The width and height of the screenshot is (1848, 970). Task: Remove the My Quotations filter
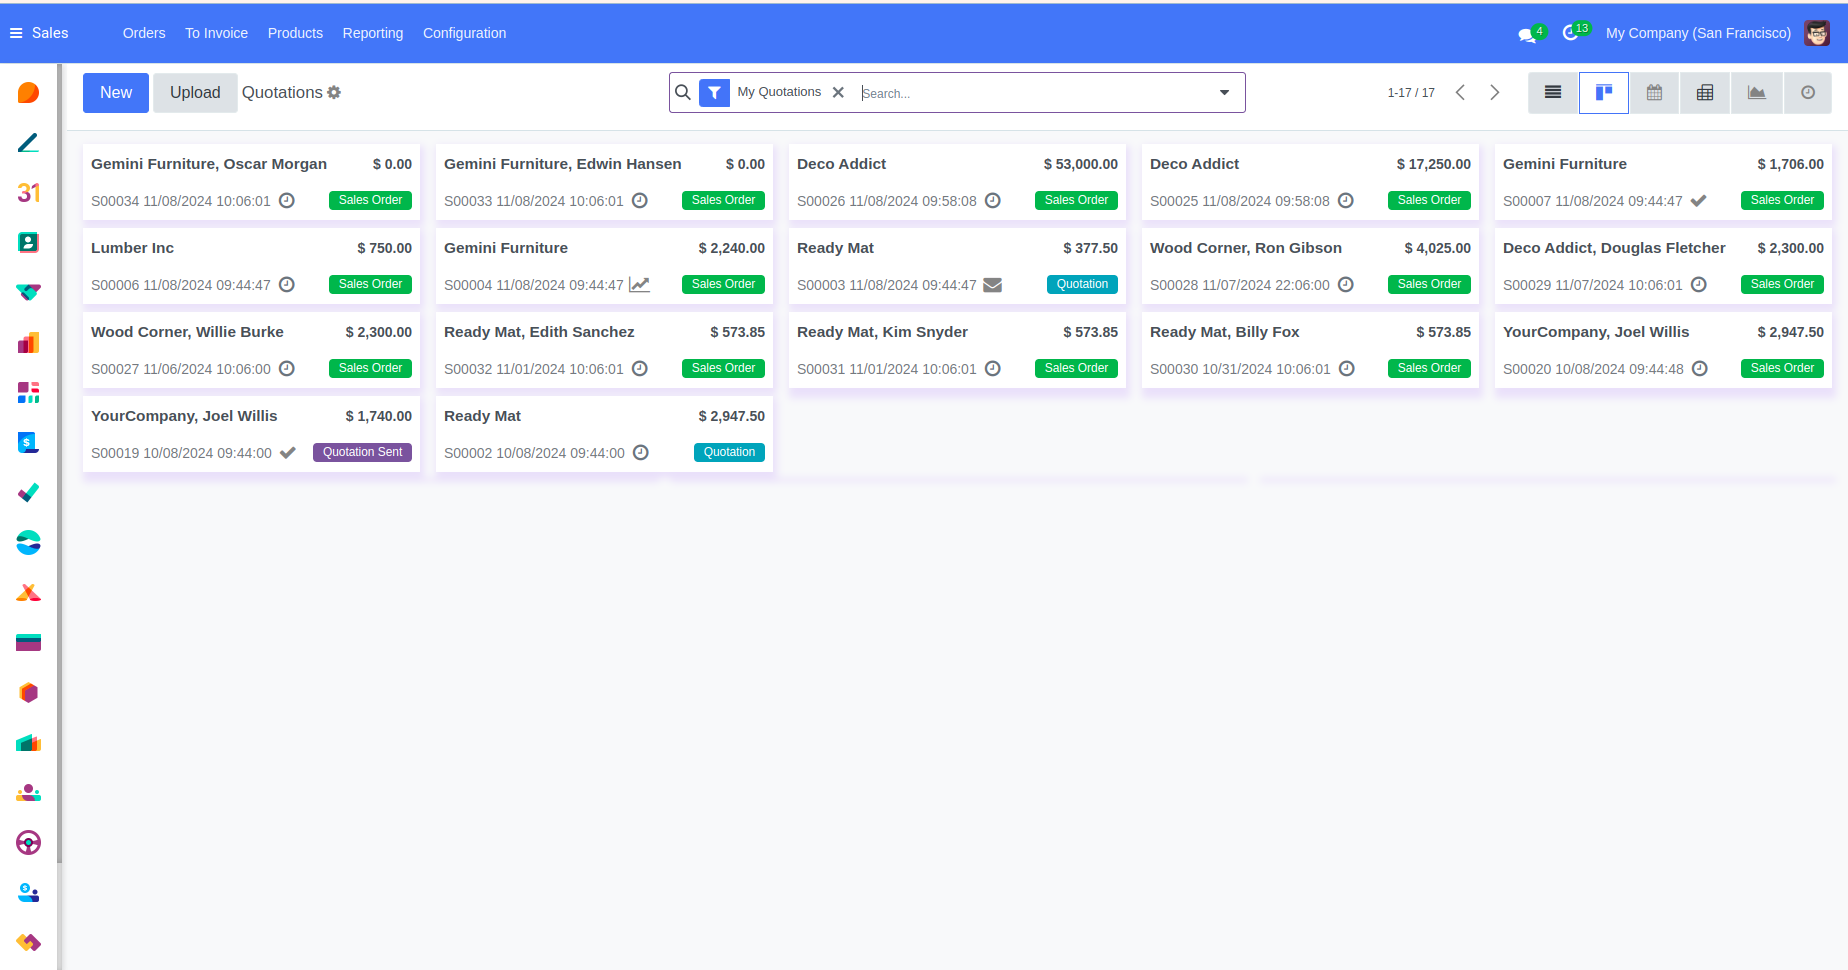coord(838,93)
